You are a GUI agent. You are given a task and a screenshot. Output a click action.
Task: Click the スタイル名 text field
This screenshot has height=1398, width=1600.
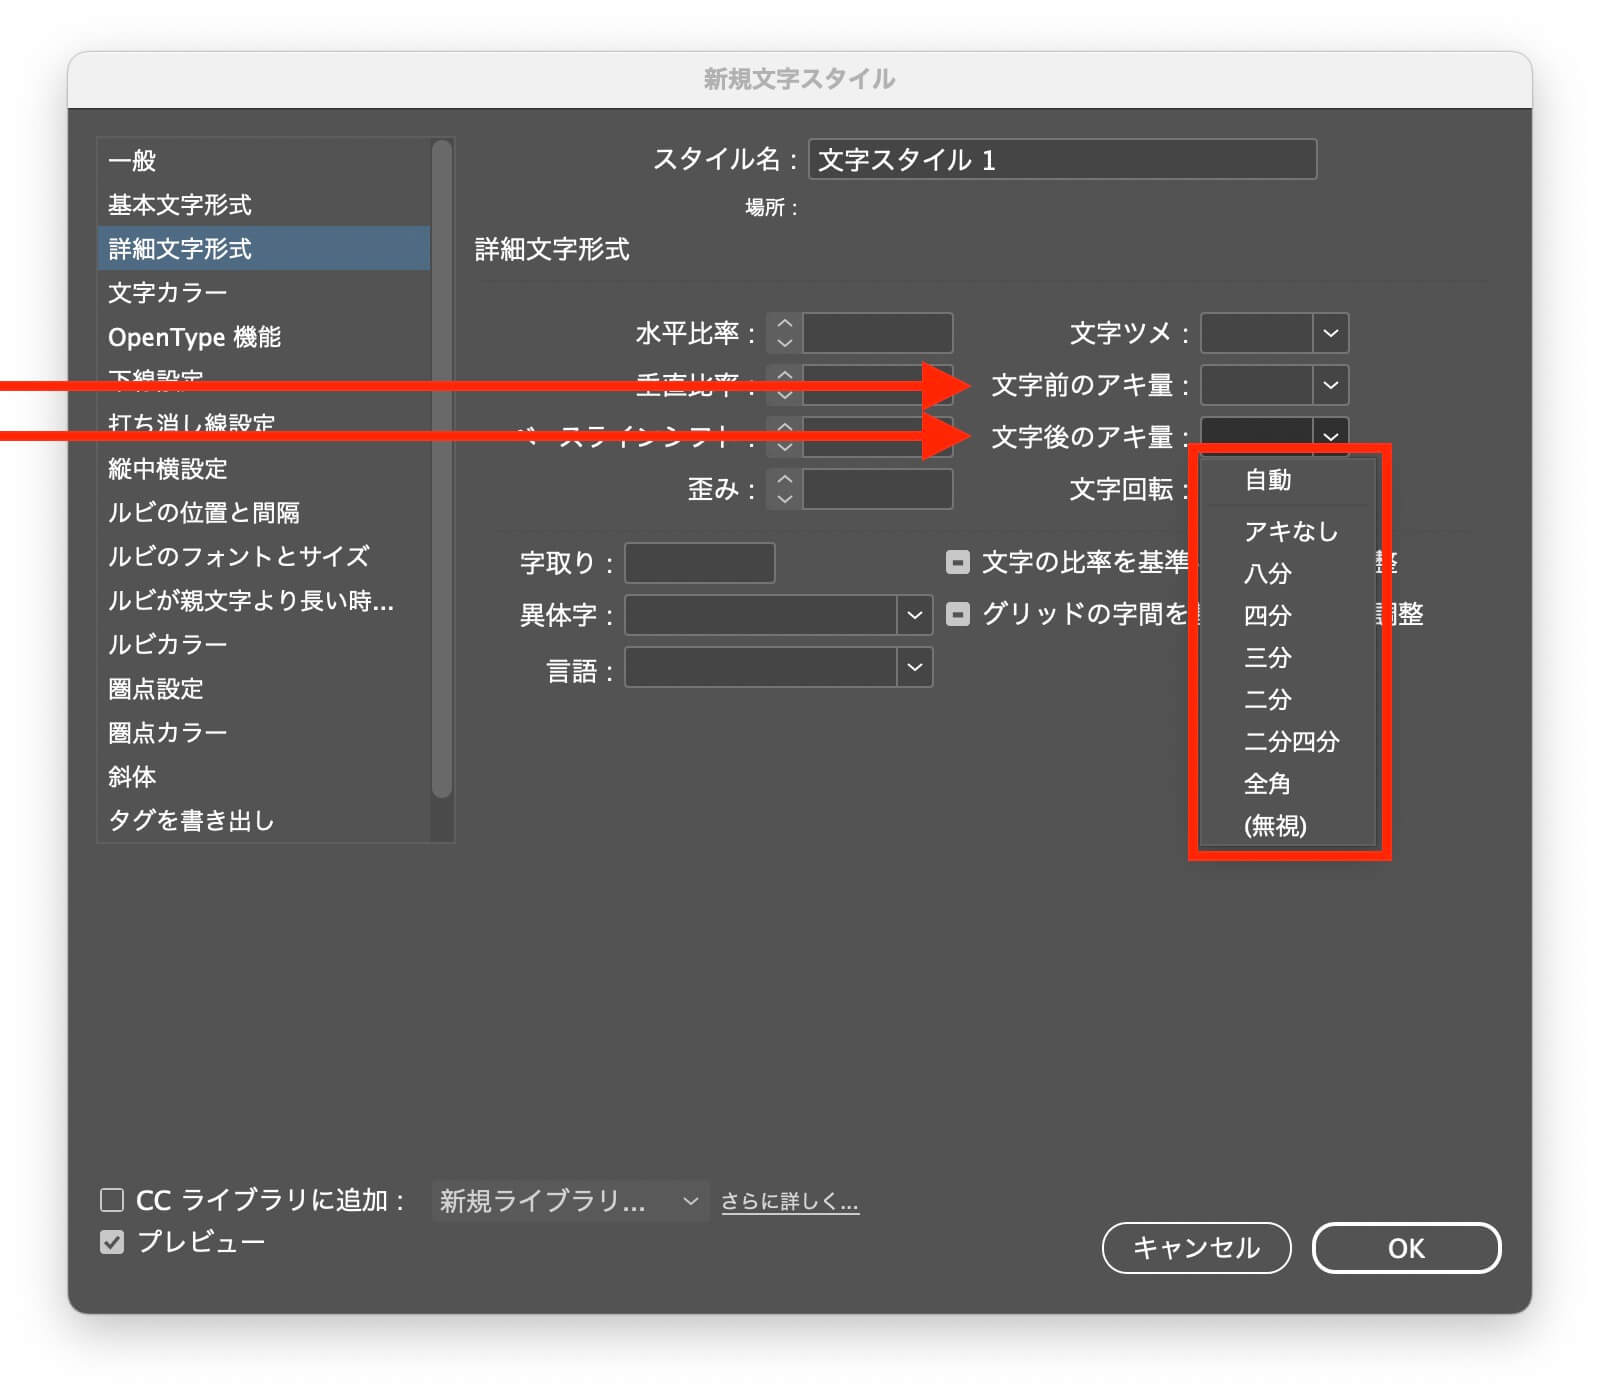(1061, 160)
